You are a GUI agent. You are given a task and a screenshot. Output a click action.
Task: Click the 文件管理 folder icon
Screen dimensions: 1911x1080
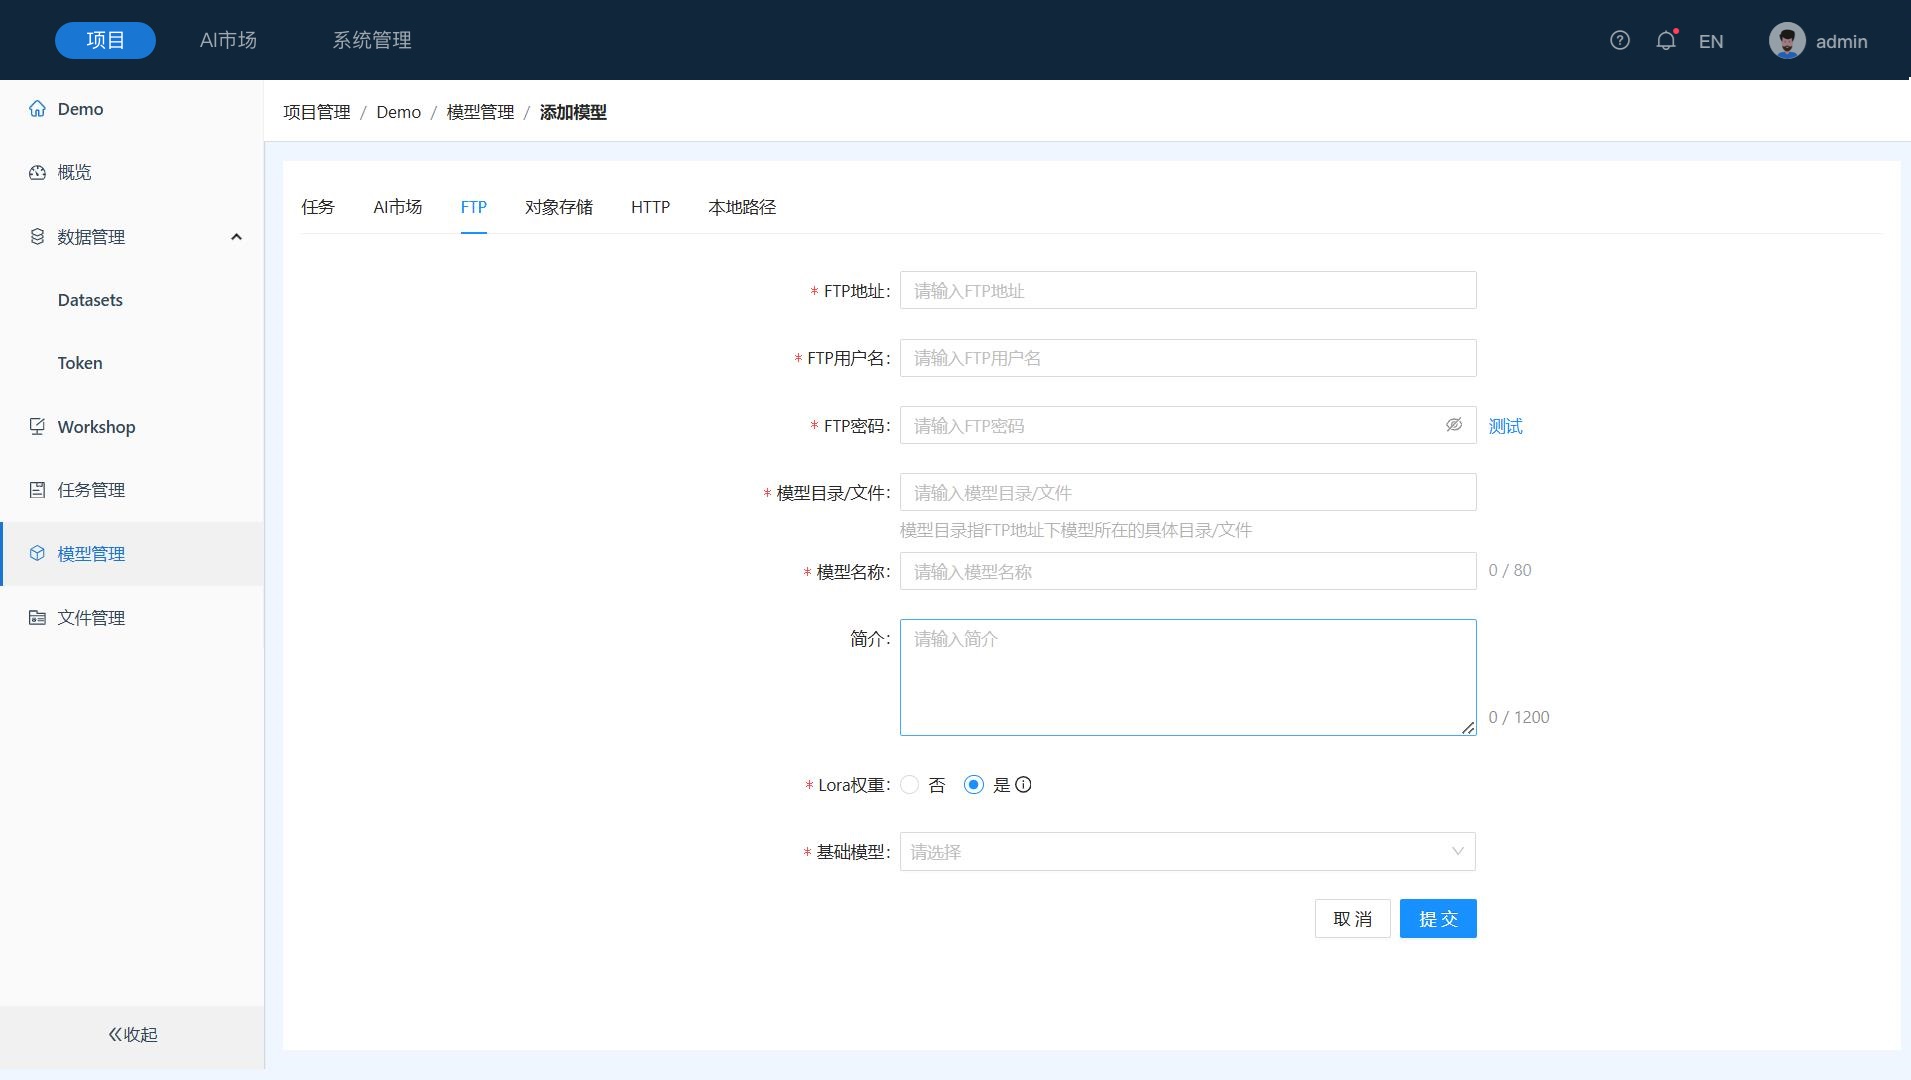click(x=37, y=618)
